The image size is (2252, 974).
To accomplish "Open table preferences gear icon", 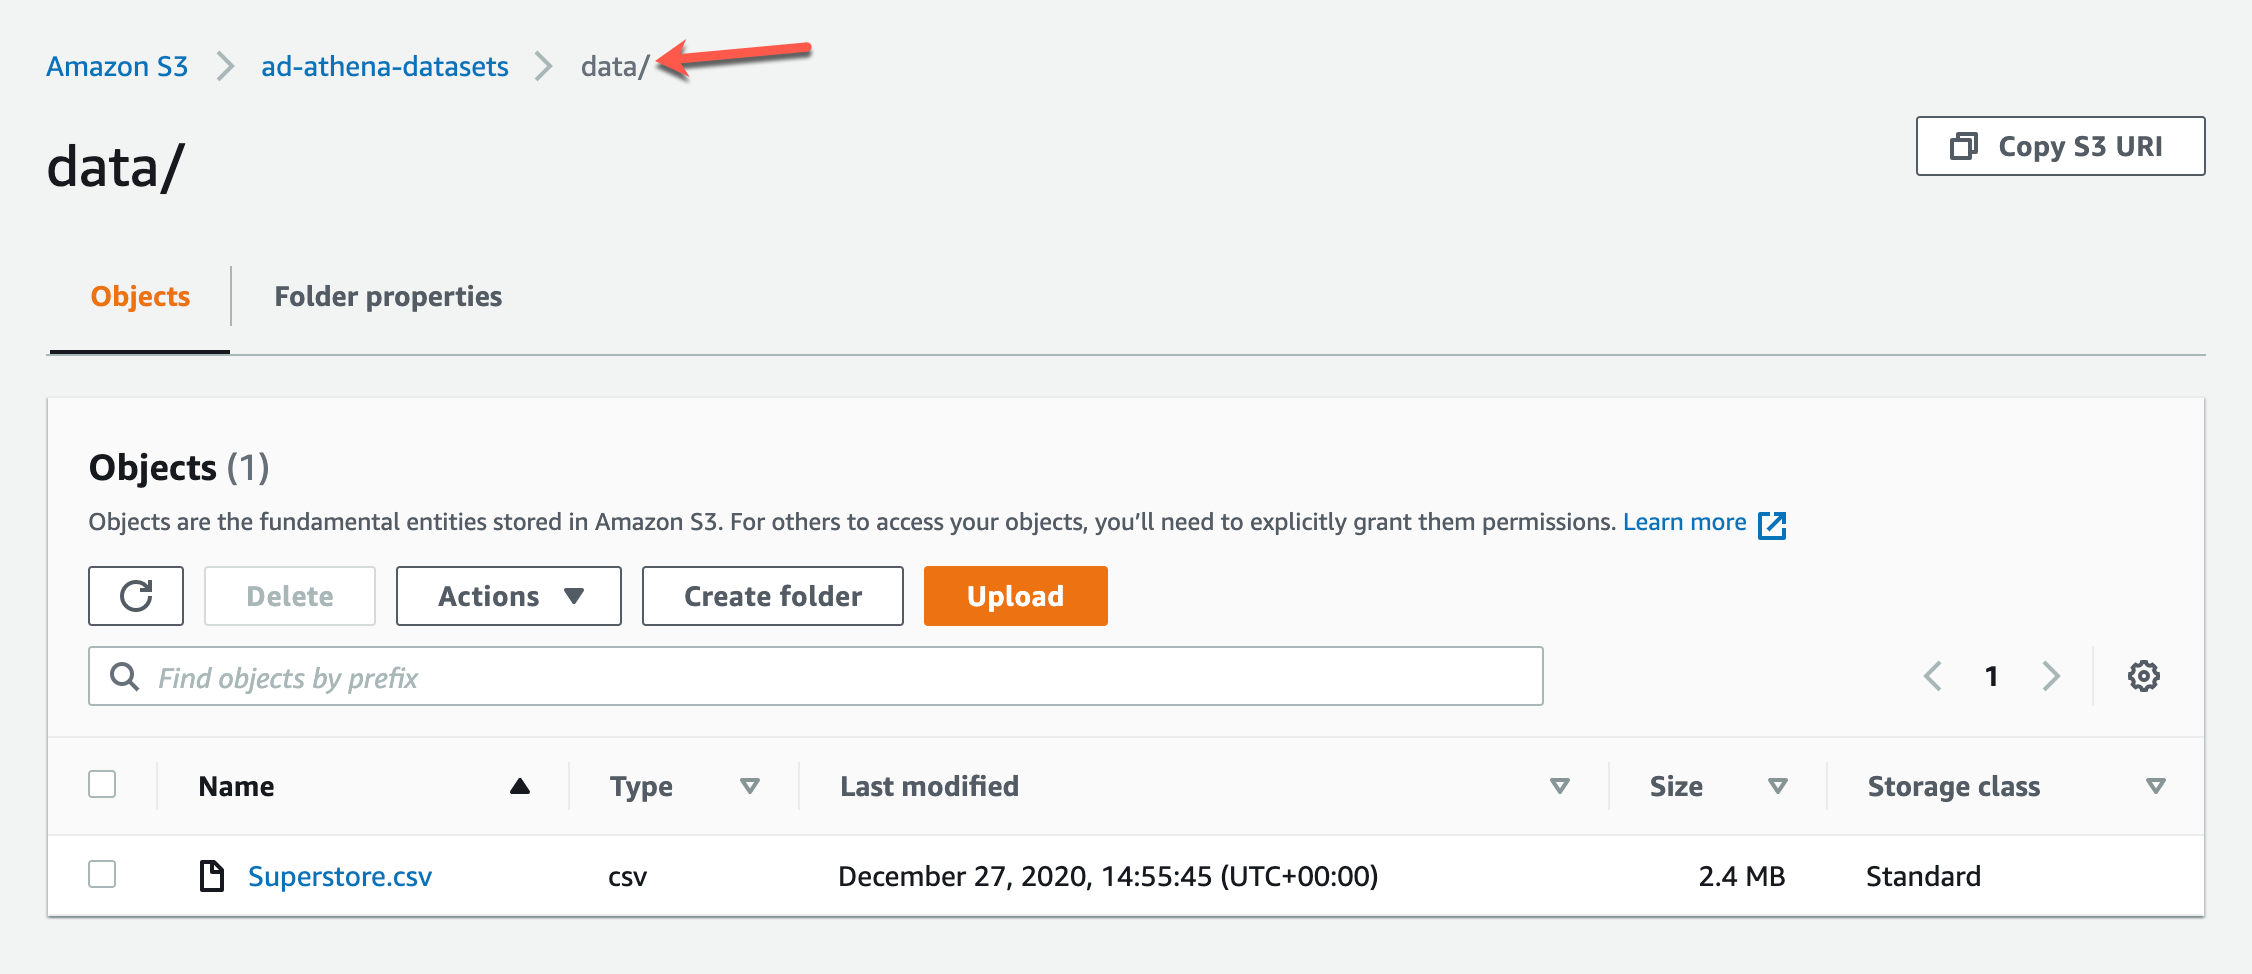I will 2143,676.
